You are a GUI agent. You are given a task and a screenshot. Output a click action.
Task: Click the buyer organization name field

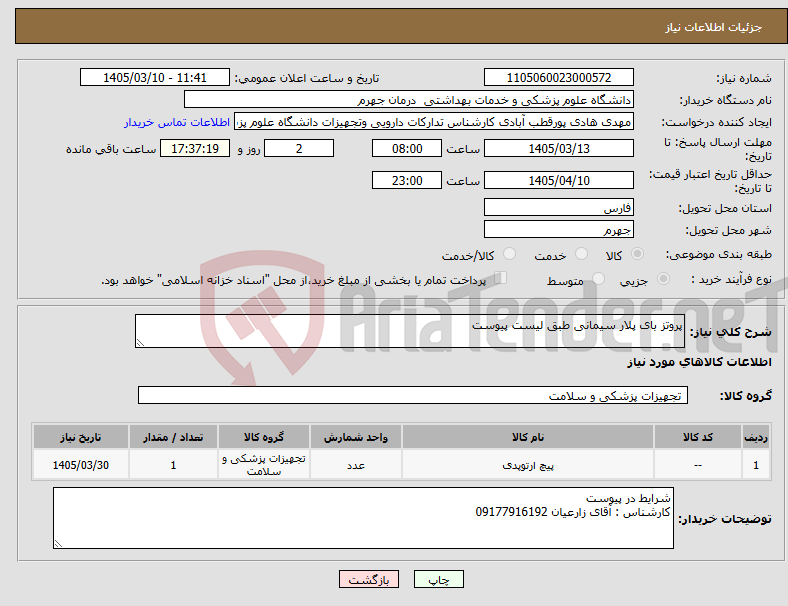(409, 99)
